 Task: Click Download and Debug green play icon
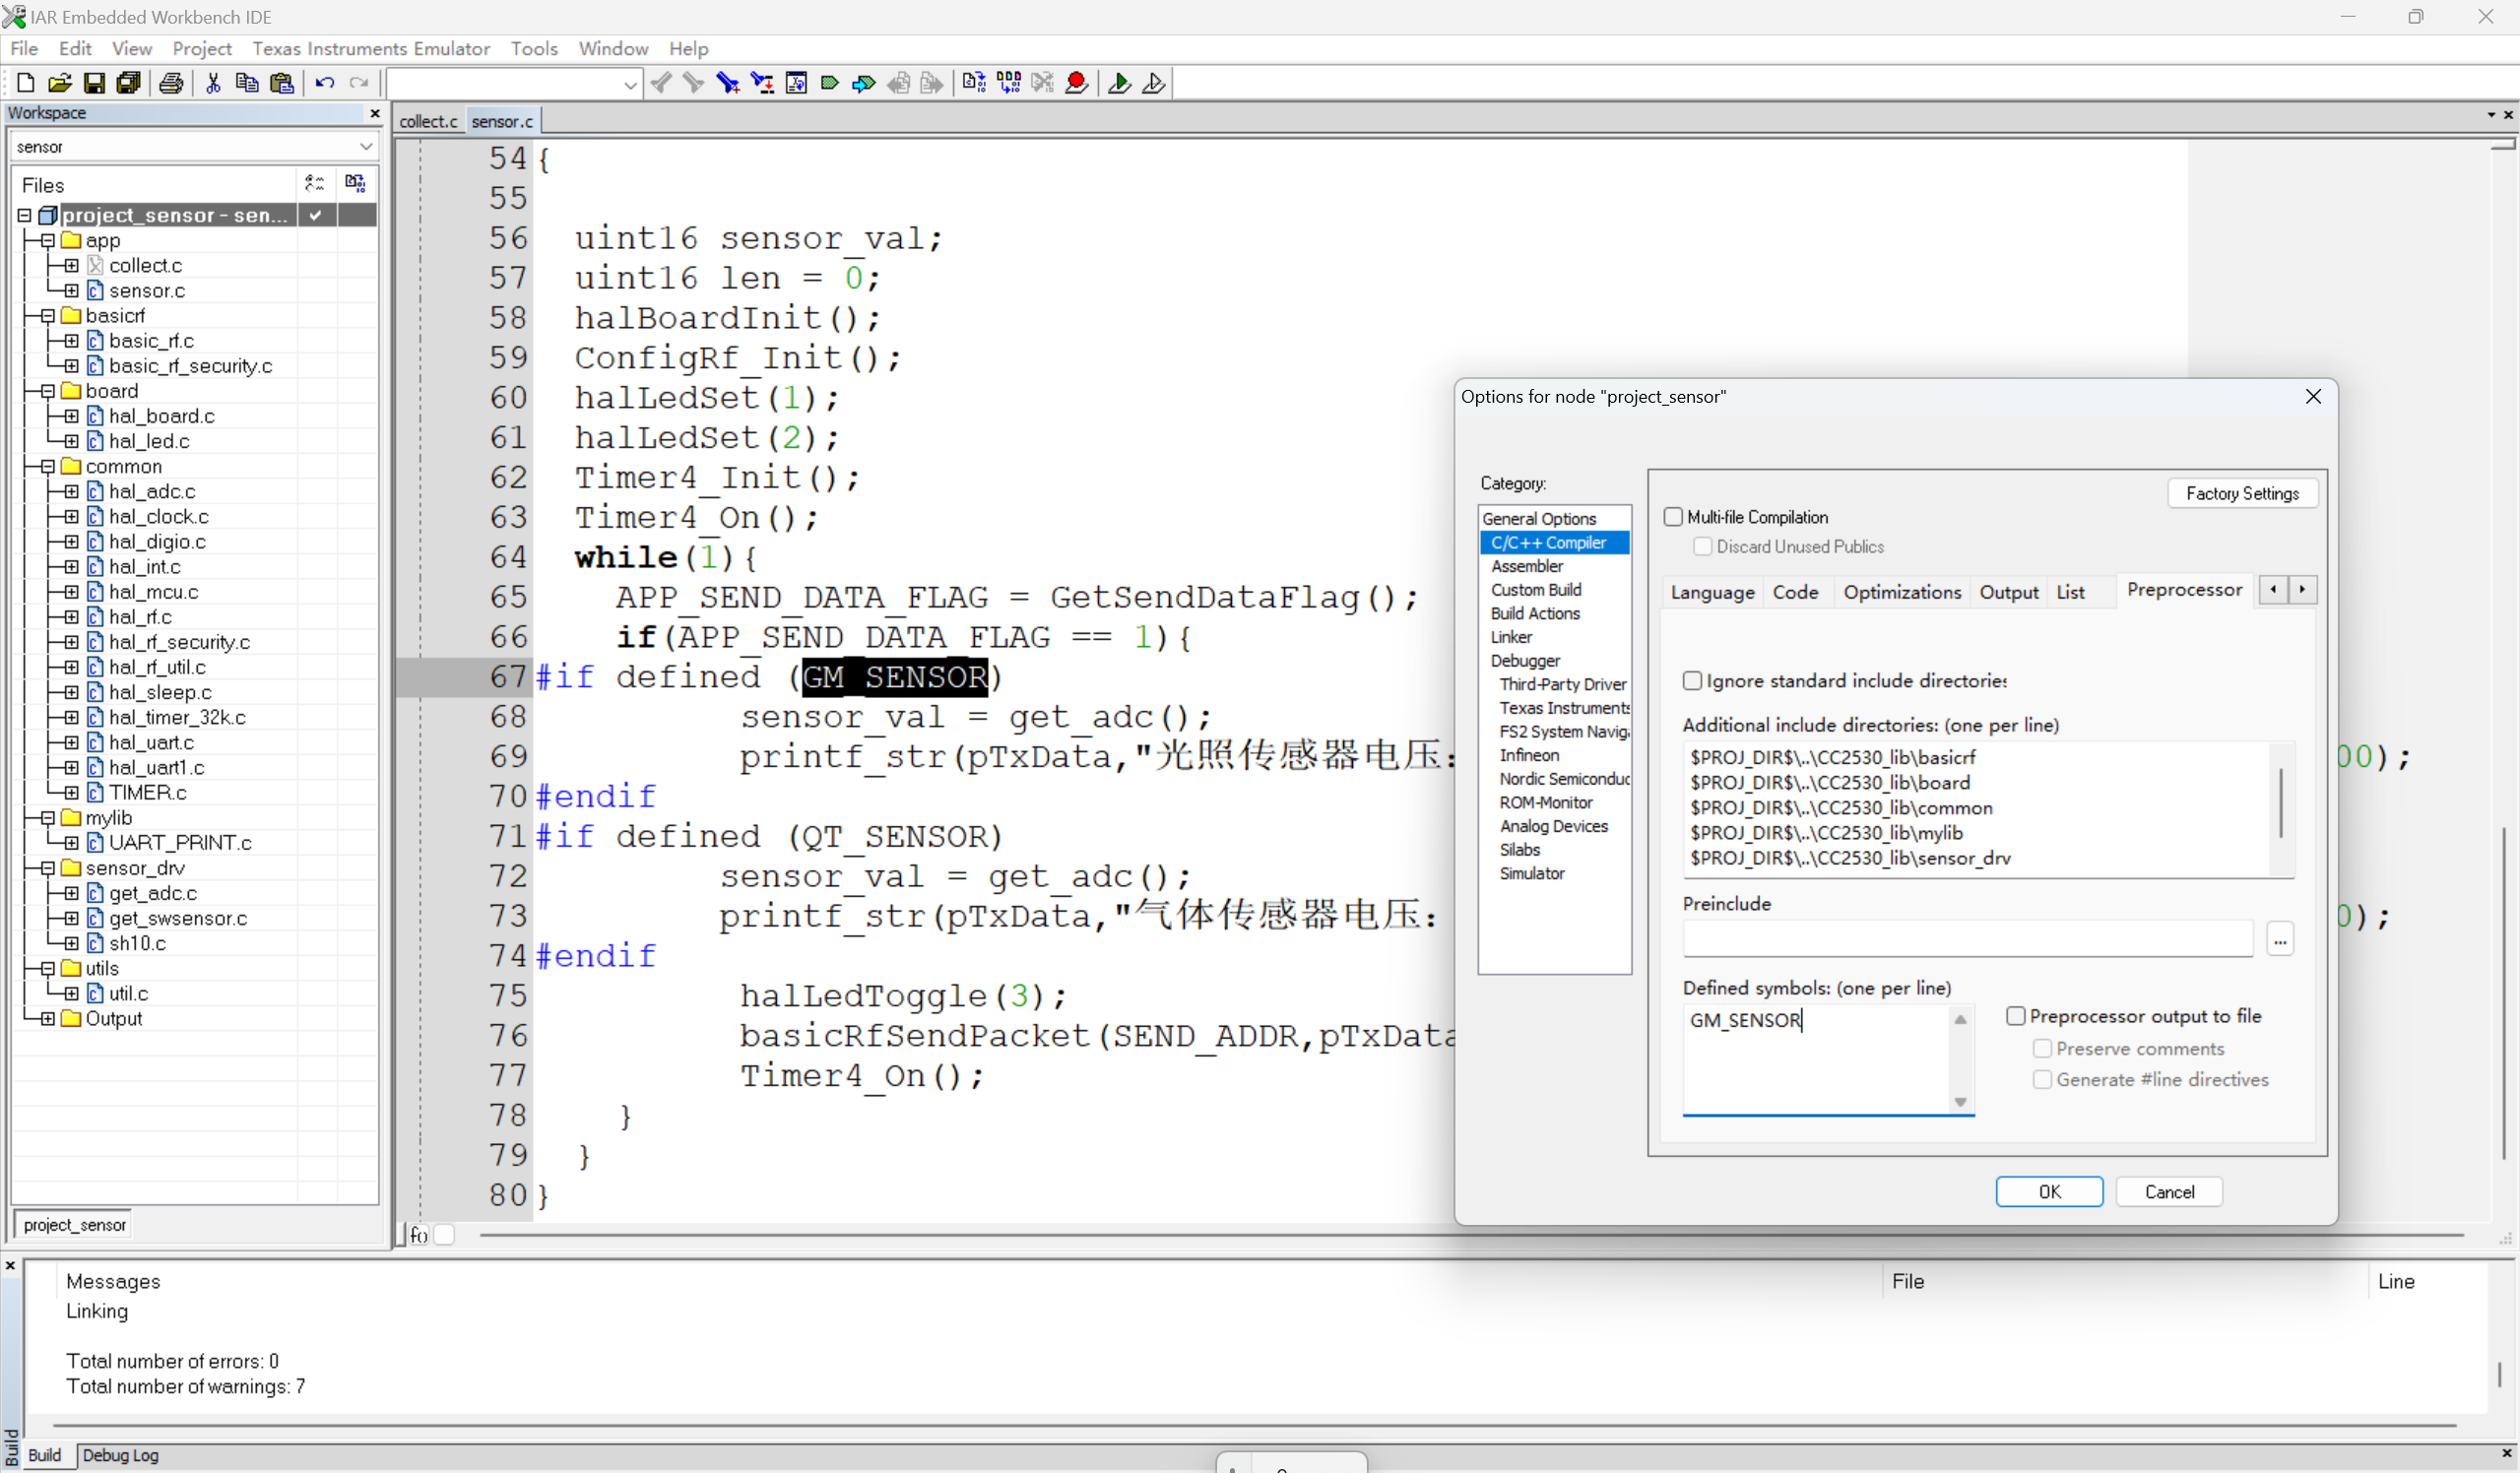point(1119,83)
